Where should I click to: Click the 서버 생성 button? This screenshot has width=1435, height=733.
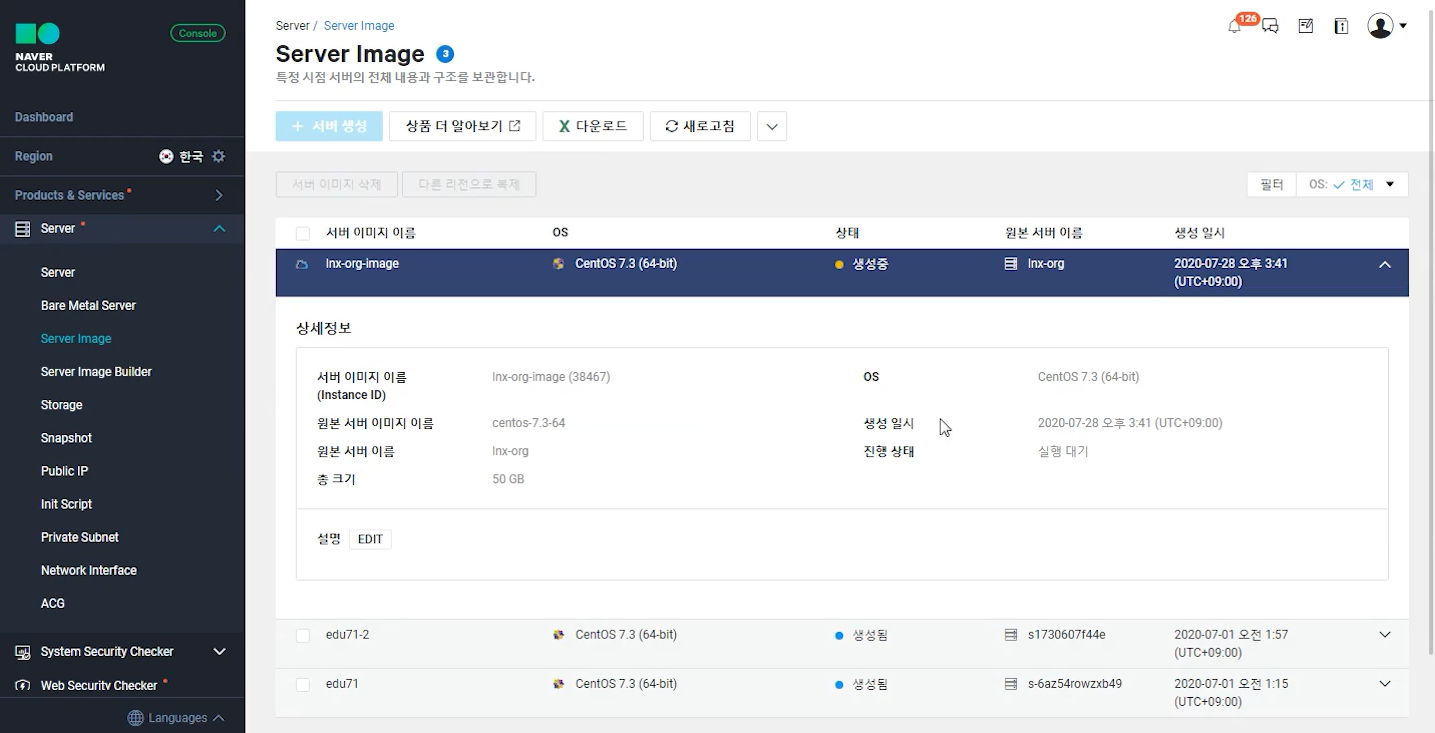coord(329,126)
